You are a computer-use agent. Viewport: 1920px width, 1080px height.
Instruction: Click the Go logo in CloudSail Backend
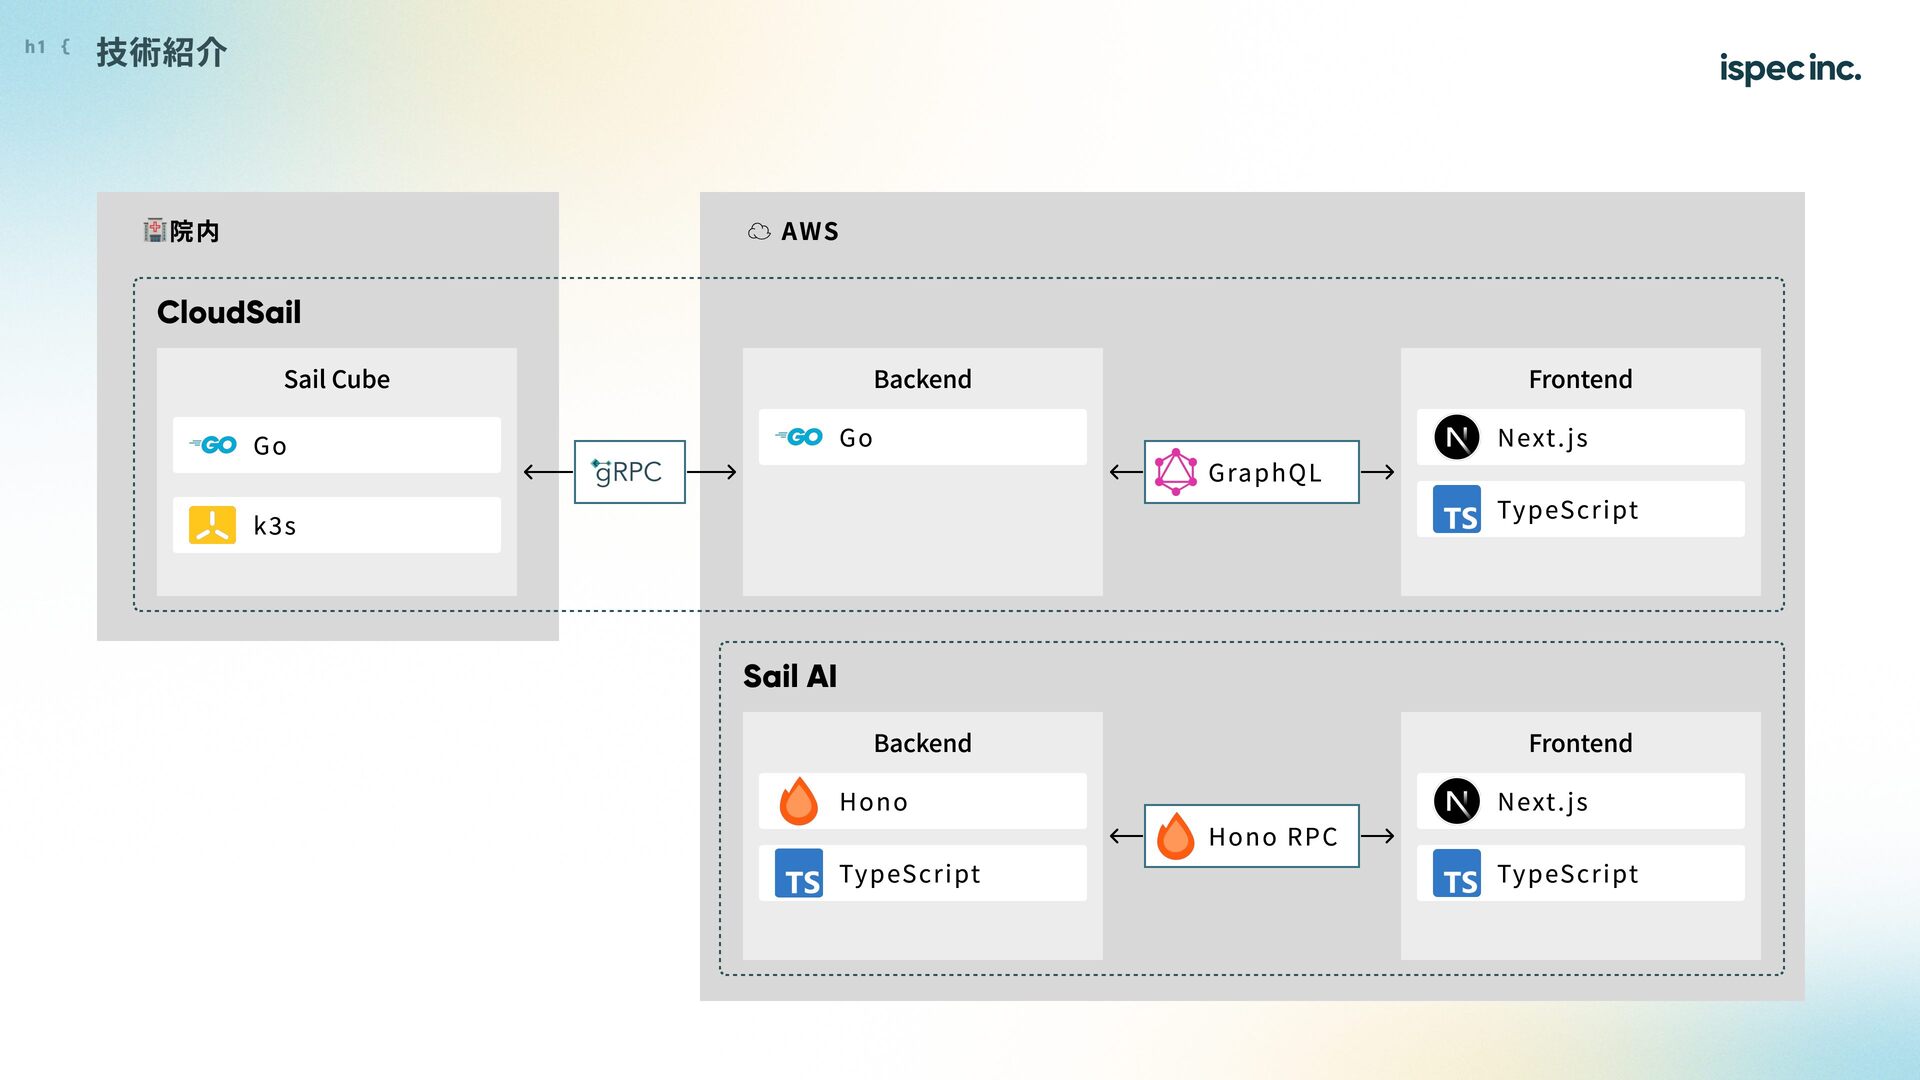[x=799, y=437]
